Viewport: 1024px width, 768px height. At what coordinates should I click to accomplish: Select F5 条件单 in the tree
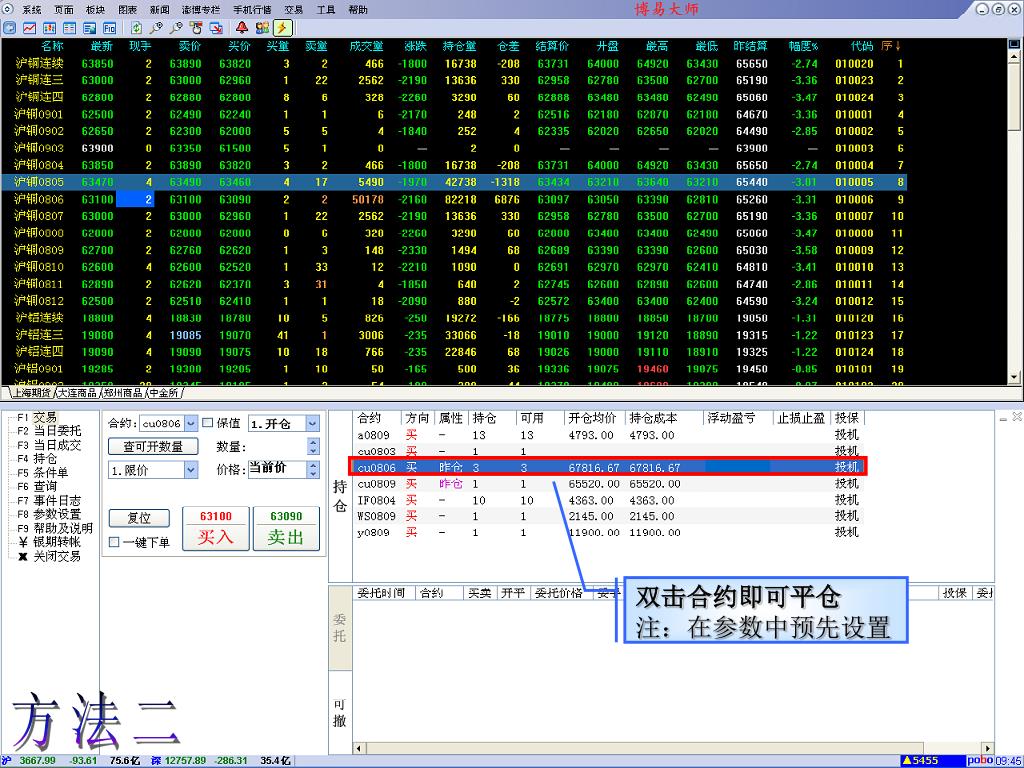pyautogui.click(x=42, y=473)
